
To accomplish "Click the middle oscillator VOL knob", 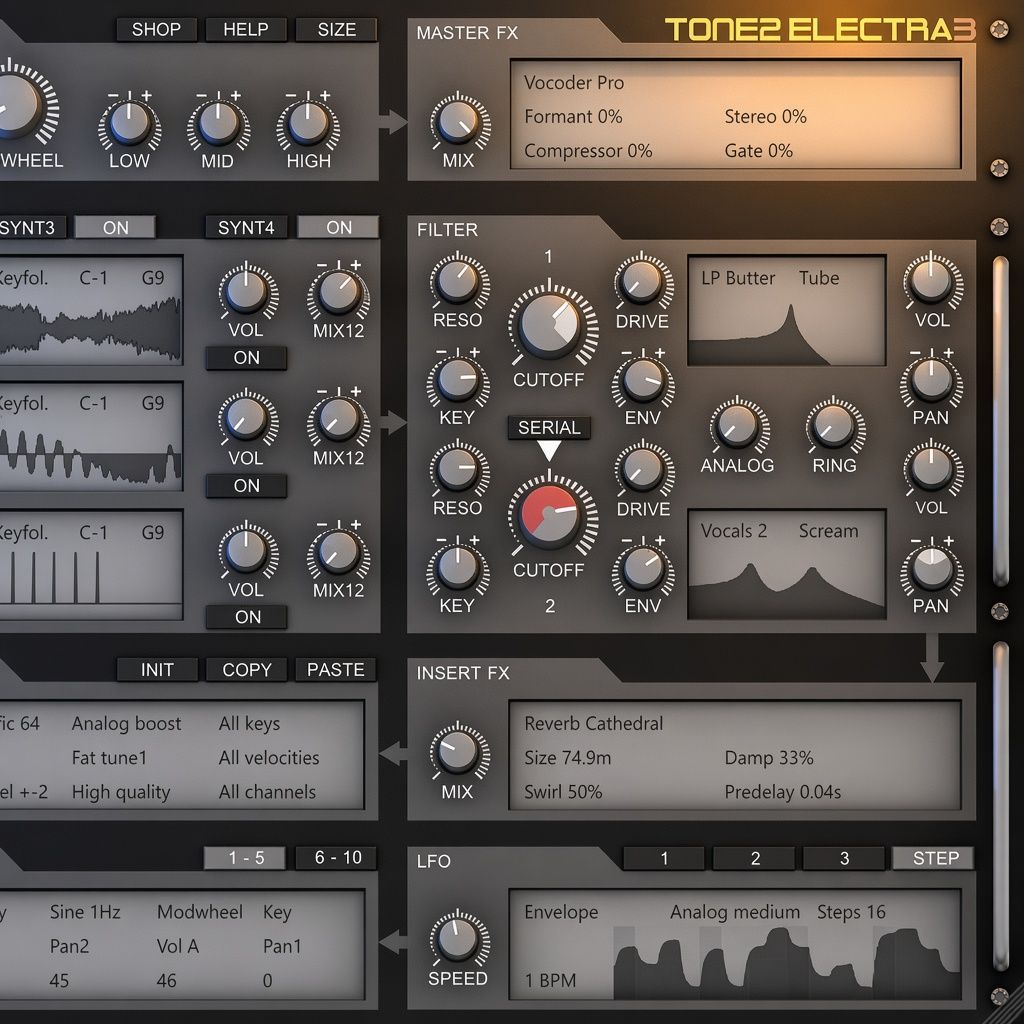I will pos(246,419).
